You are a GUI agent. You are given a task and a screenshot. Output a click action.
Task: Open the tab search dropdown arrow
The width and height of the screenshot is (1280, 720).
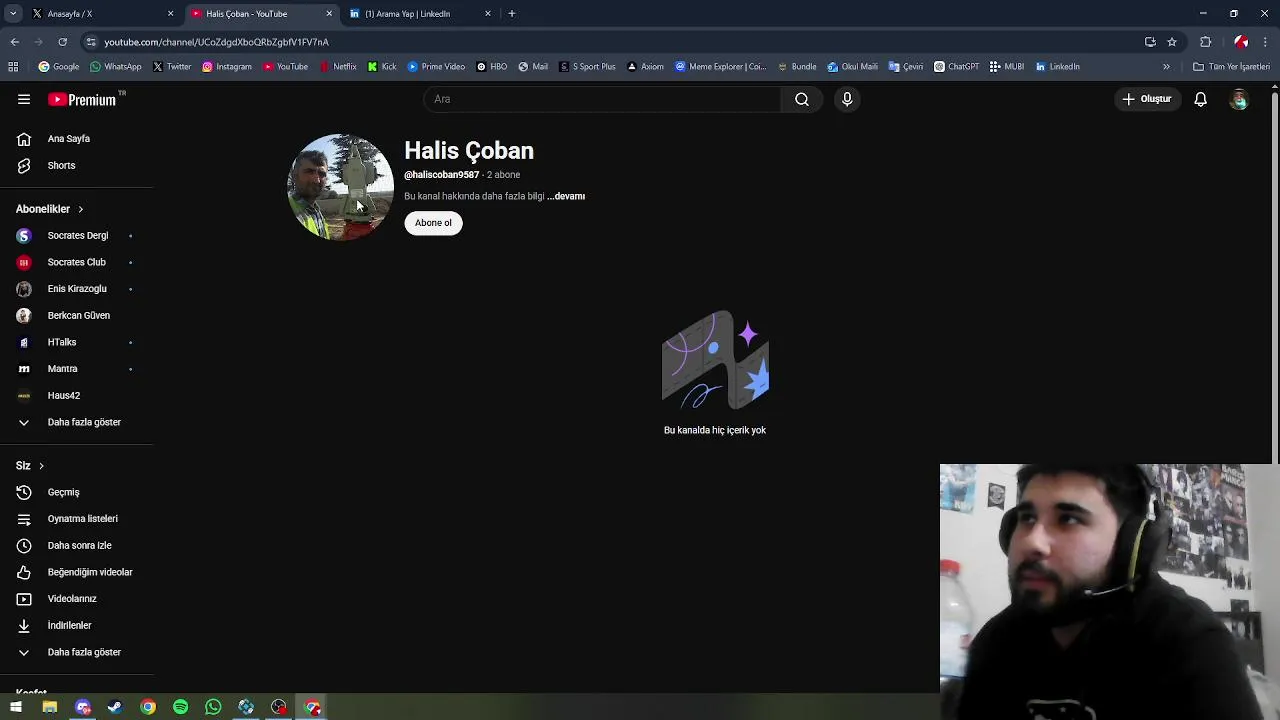13,14
